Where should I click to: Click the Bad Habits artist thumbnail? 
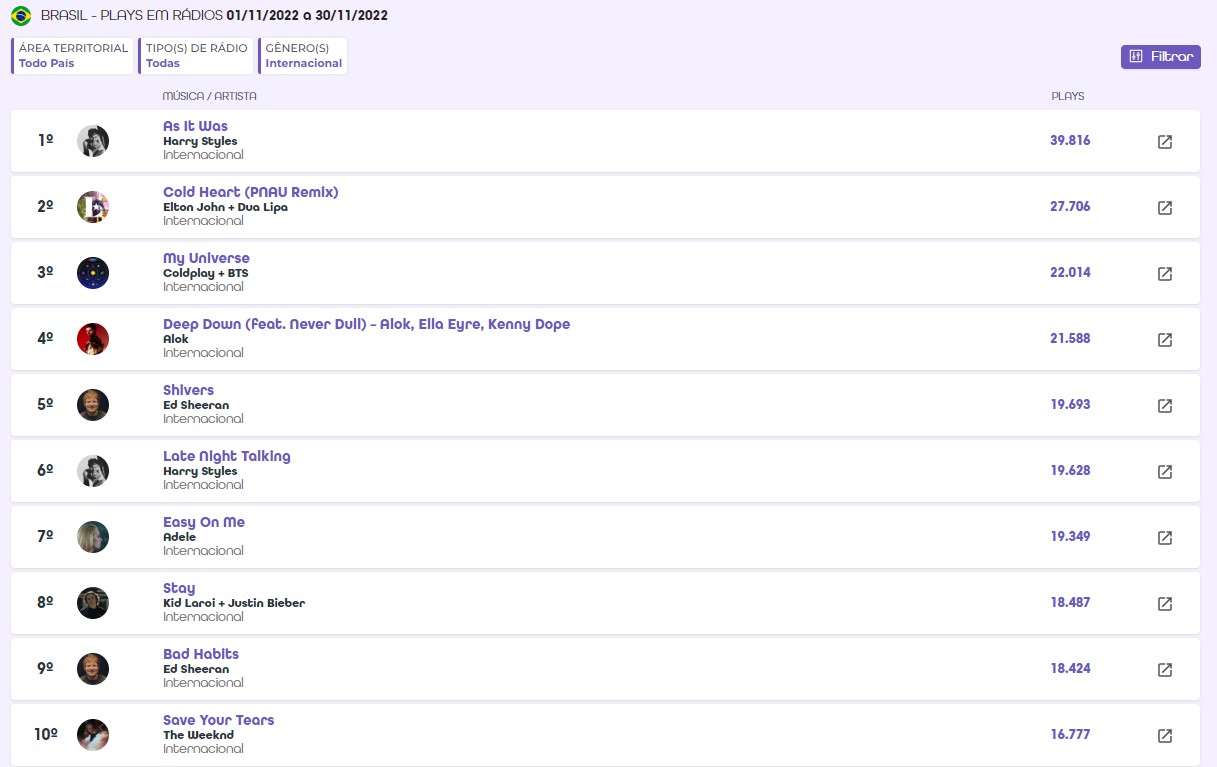coord(93,669)
